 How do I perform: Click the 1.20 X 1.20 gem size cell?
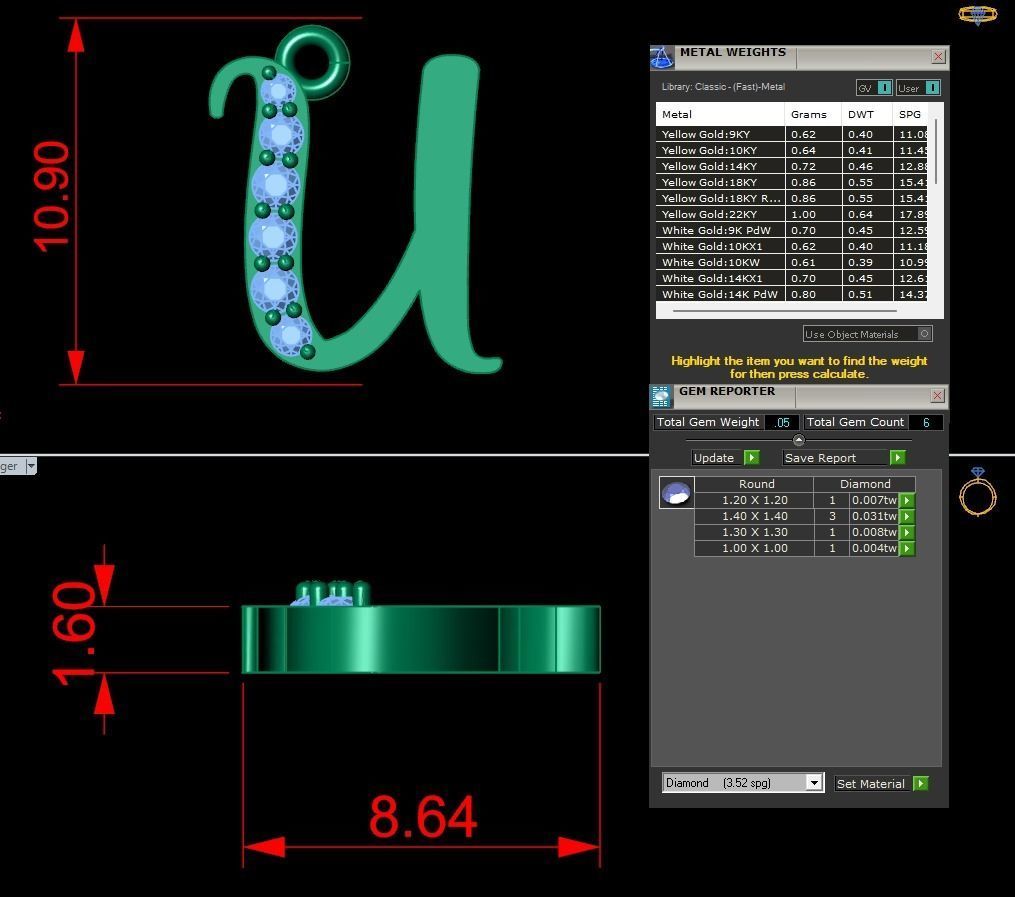click(754, 500)
